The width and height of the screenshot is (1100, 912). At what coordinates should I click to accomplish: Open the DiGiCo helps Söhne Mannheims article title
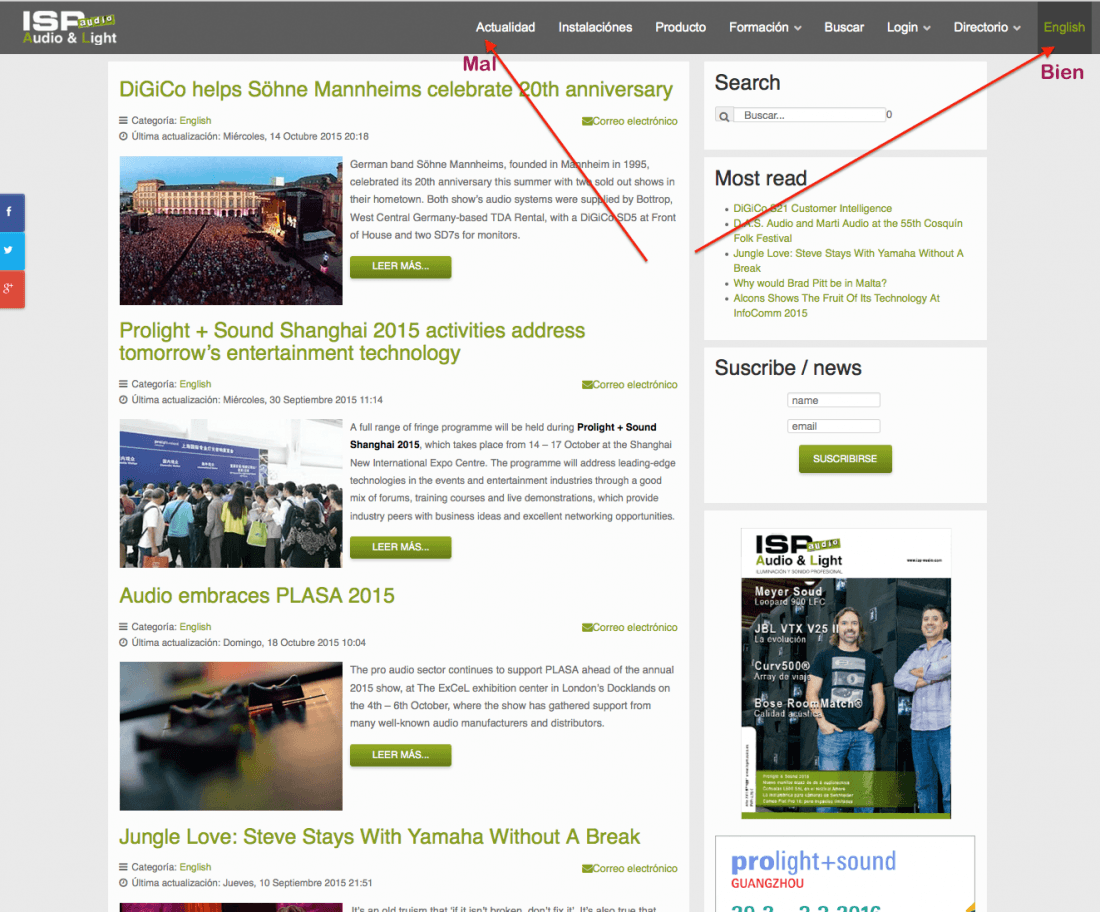396,90
